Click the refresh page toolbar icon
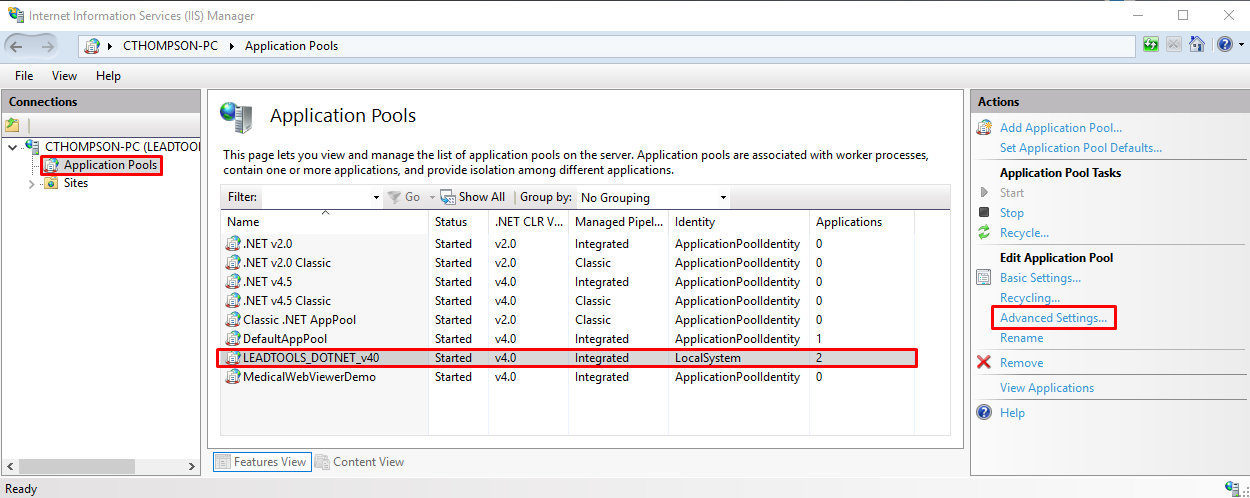Screen dimensions: 1250x498 [x=1151, y=45]
